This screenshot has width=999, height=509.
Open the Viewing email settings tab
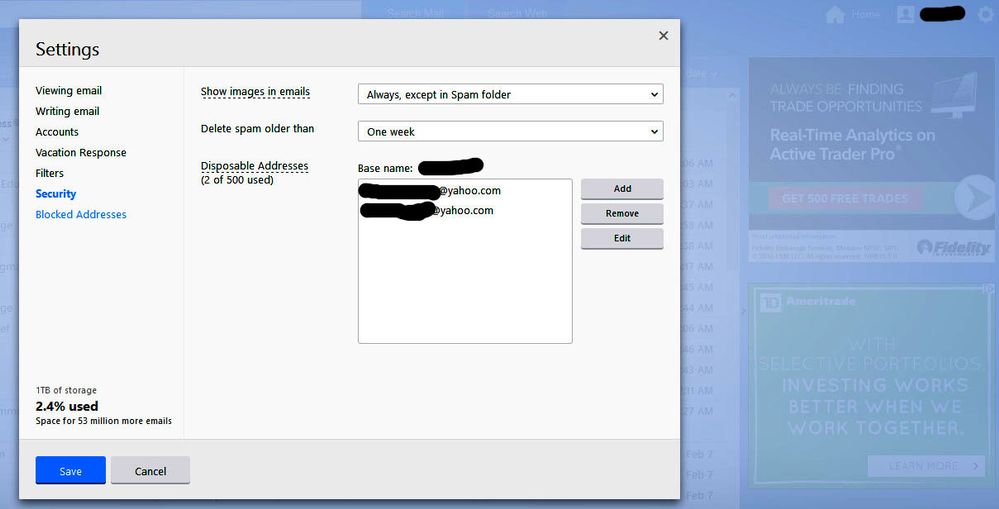[x=69, y=91]
